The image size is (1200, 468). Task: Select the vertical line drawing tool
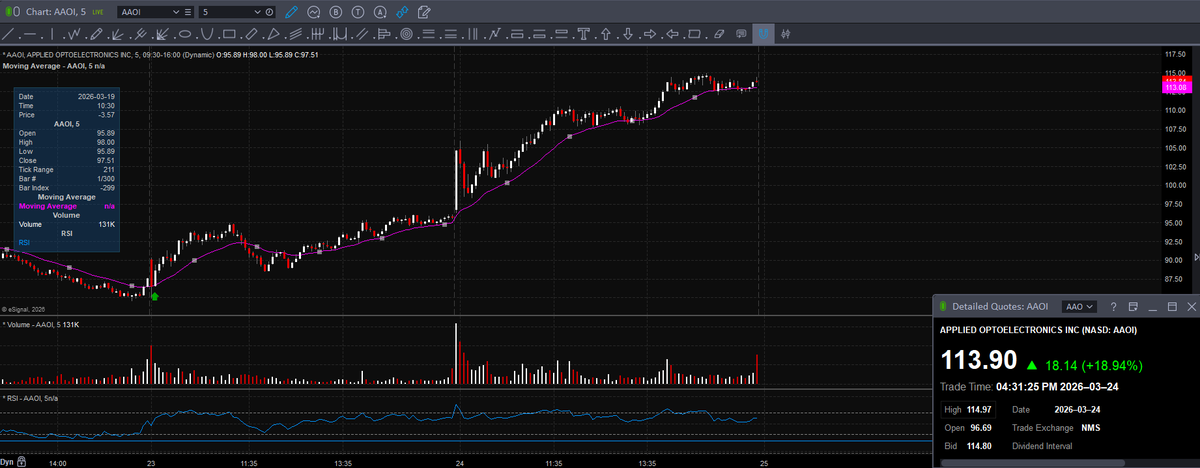point(51,34)
